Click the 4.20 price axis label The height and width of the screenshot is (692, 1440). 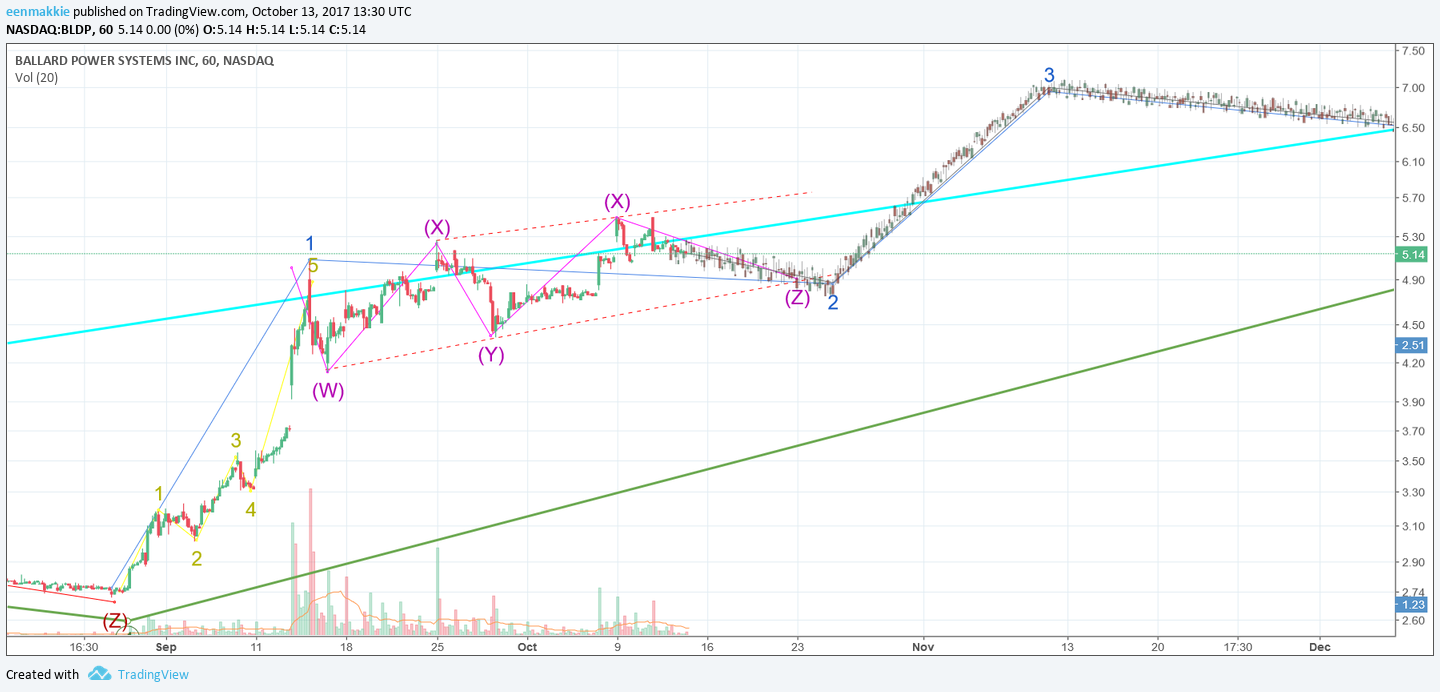[x=1413, y=364]
